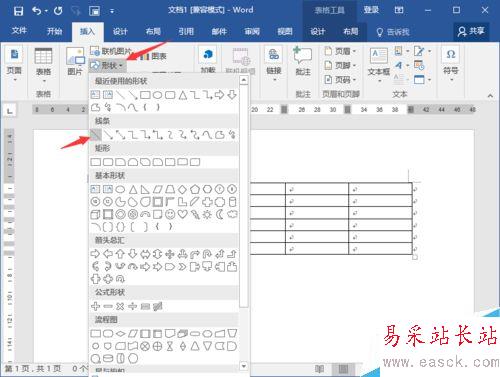The height and width of the screenshot is (377, 500).
Task: Switch to the 视图 view tab
Action: 285,31
